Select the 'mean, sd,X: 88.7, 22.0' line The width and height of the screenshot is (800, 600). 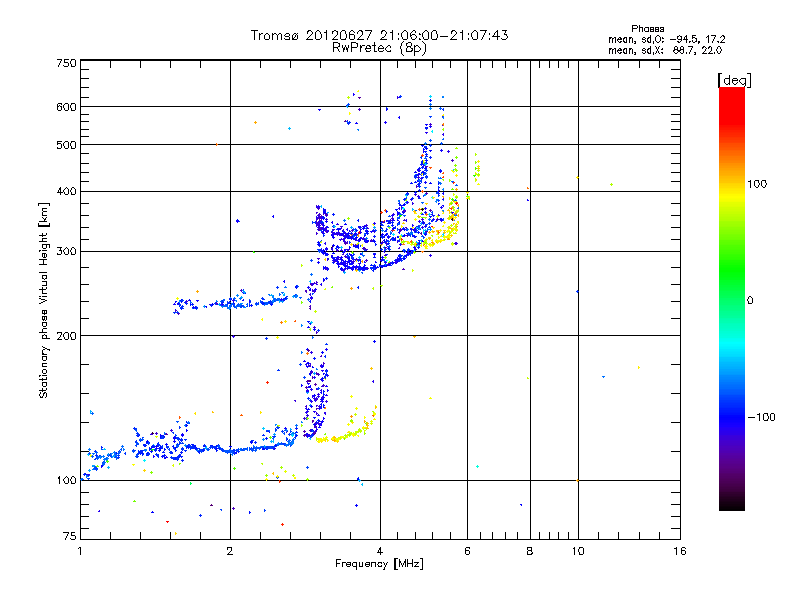click(665, 50)
